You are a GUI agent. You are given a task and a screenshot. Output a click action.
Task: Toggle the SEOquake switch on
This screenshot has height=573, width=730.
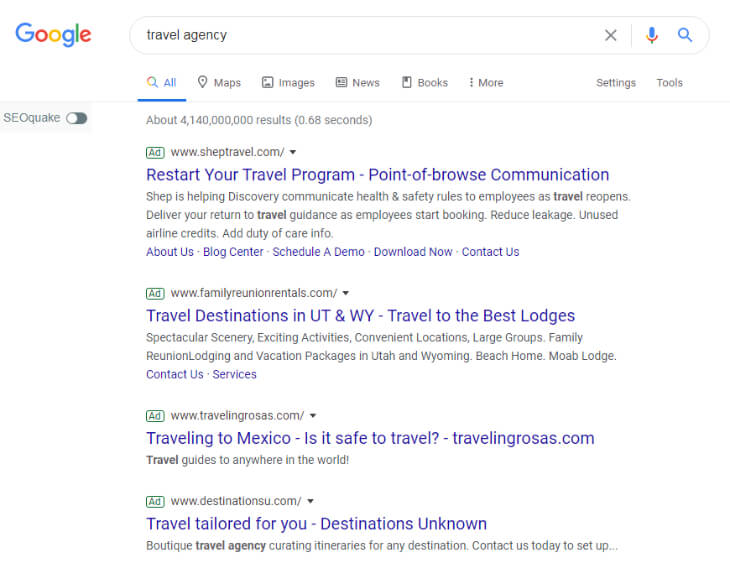point(76,118)
